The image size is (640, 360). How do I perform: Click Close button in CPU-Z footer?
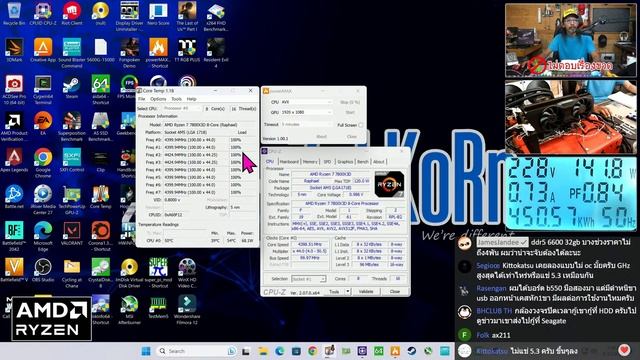point(395,291)
